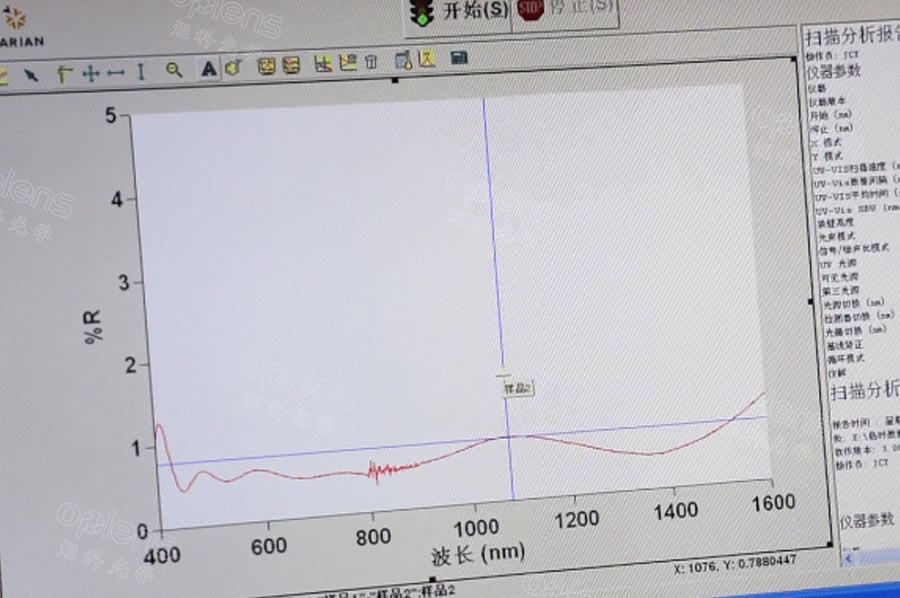Click the tracking cursor icon left of crosshair
This screenshot has width=900, height=598.
coord(65,72)
